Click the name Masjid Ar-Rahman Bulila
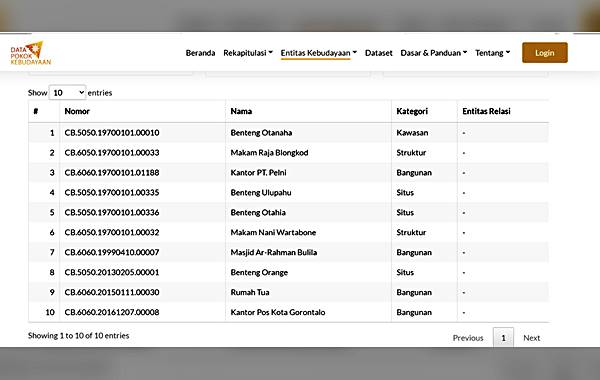Screen dimensions: 600x380 274,252
